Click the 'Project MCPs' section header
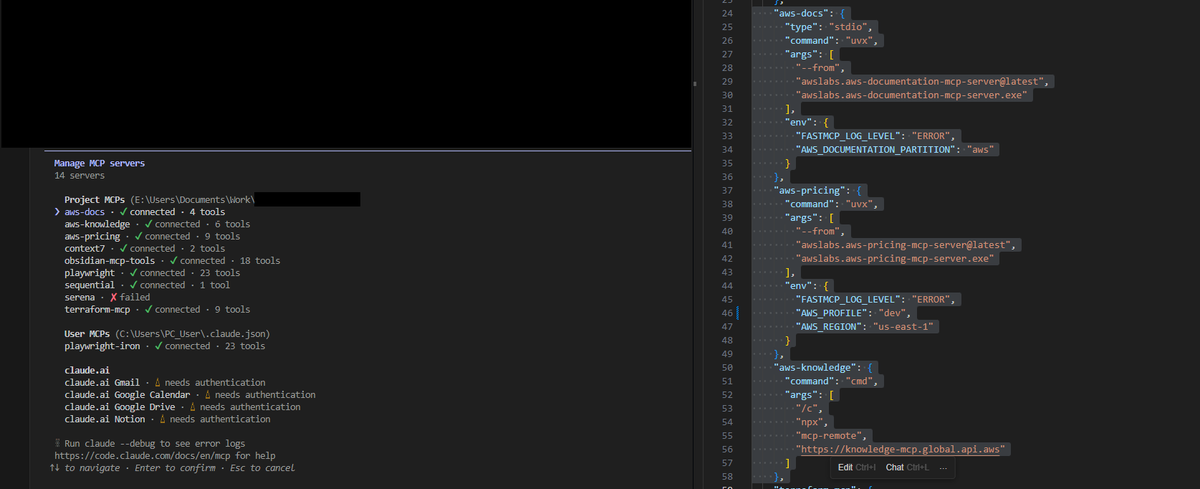This screenshot has width=1200, height=489. [95, 200]
